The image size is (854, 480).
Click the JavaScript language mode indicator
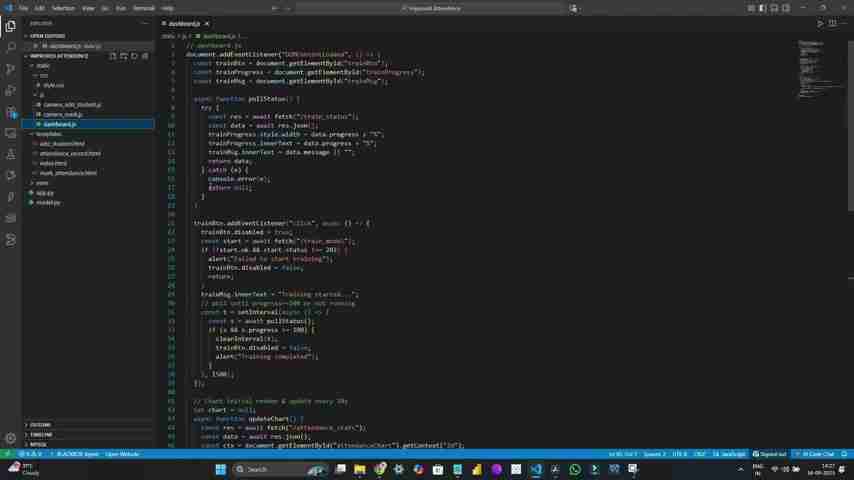pos(734,454)
